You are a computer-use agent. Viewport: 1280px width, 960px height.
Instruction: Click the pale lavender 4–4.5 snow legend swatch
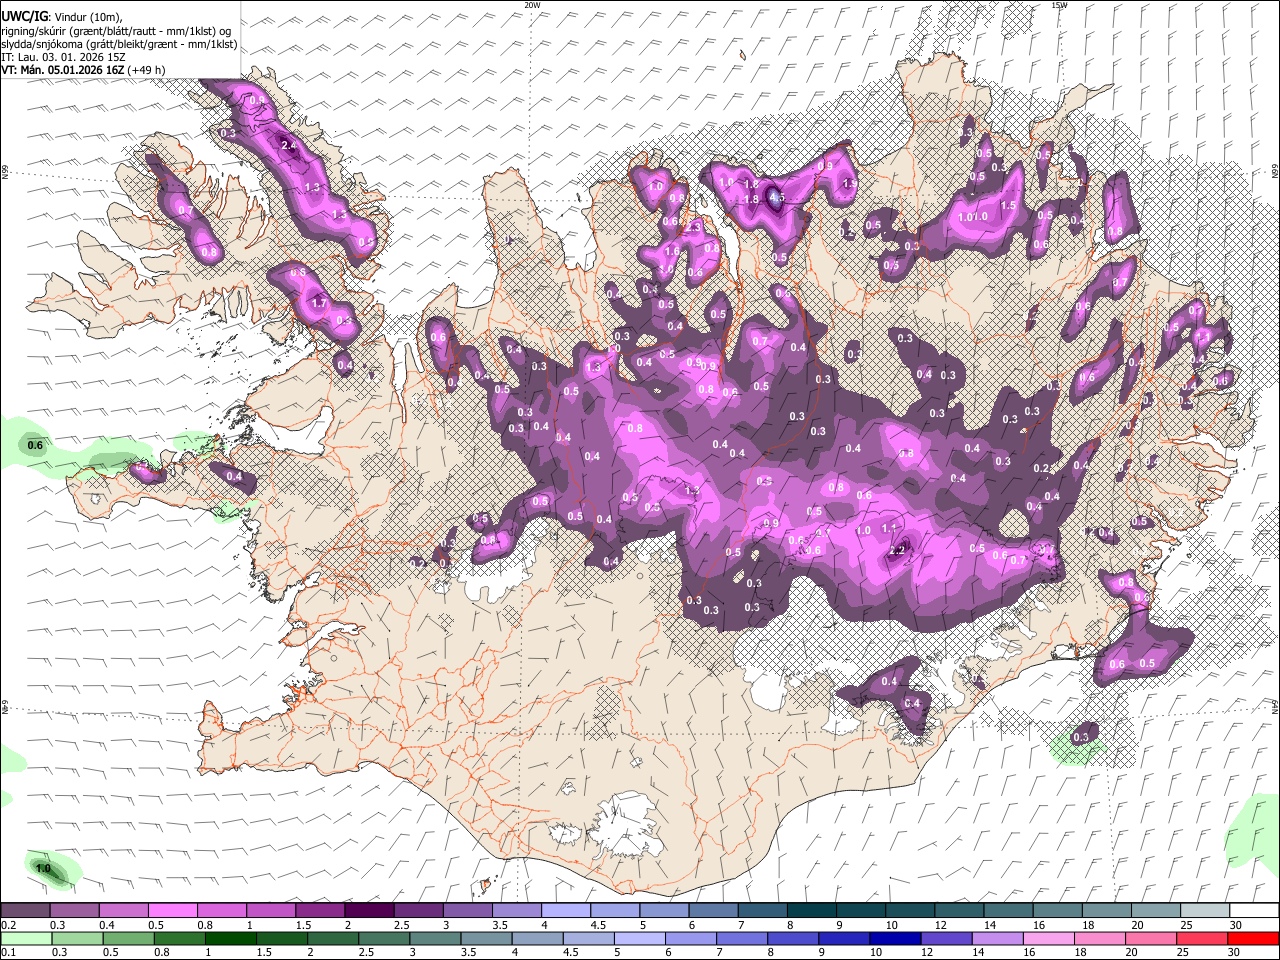[565, 911]
